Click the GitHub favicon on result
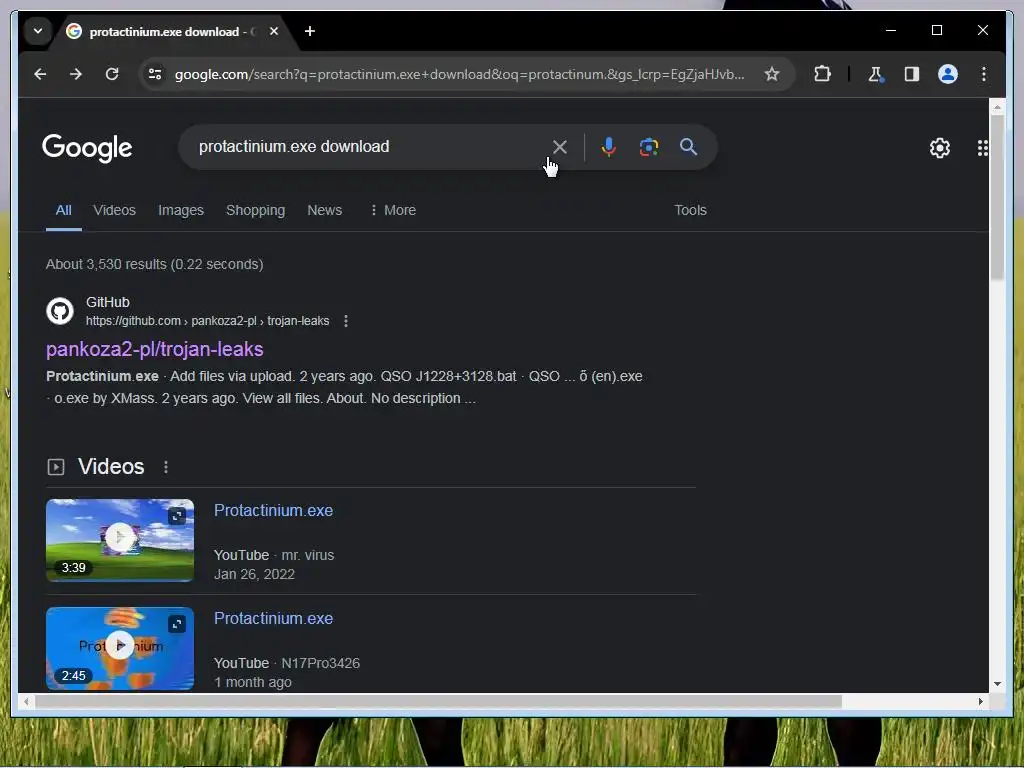 (x=60, y=311)
